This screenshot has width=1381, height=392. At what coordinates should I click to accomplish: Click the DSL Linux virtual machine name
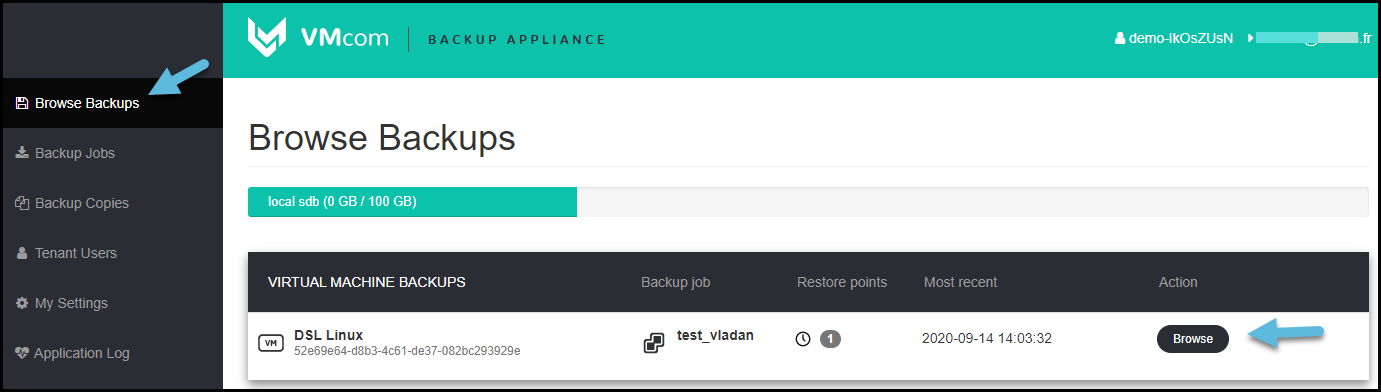[x=328, y=335]
